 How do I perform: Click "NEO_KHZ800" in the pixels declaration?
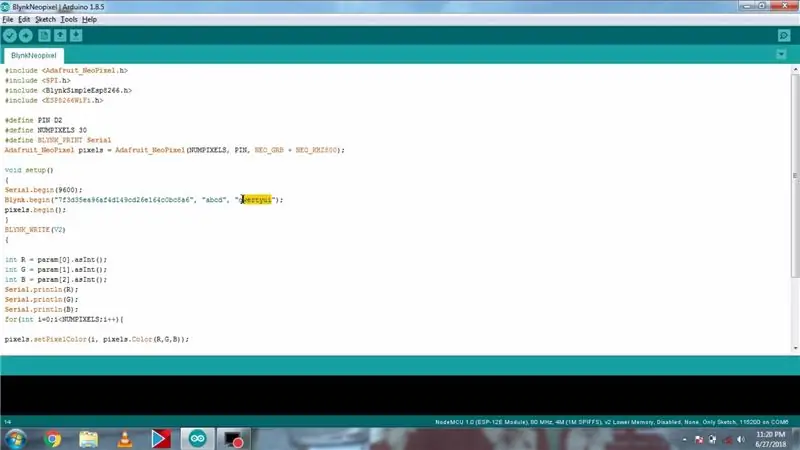(316, 150)
